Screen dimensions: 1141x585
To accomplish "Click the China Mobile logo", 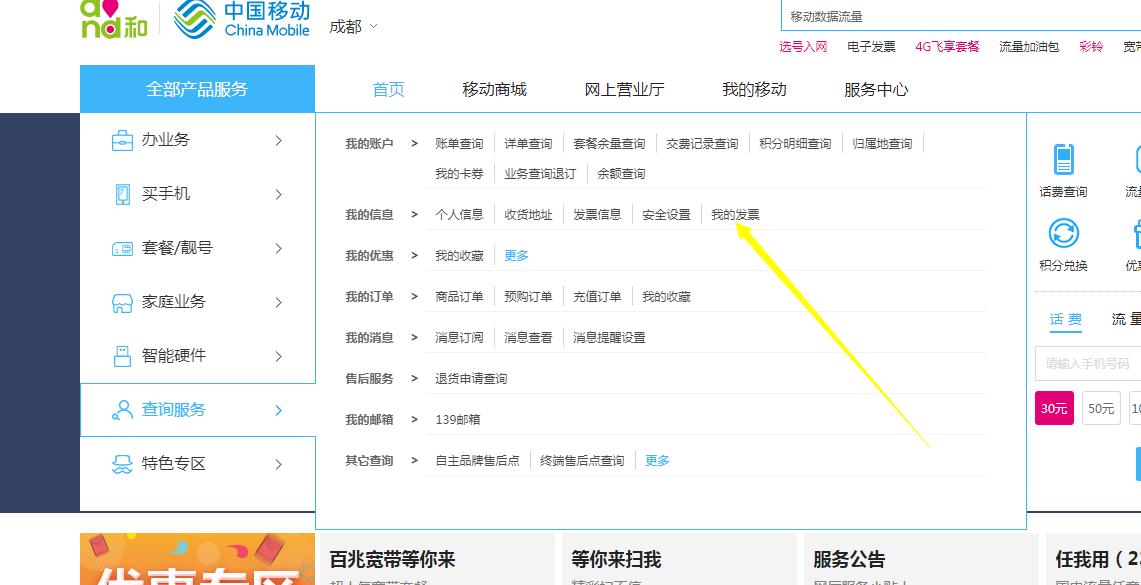I will click(242, 19).
